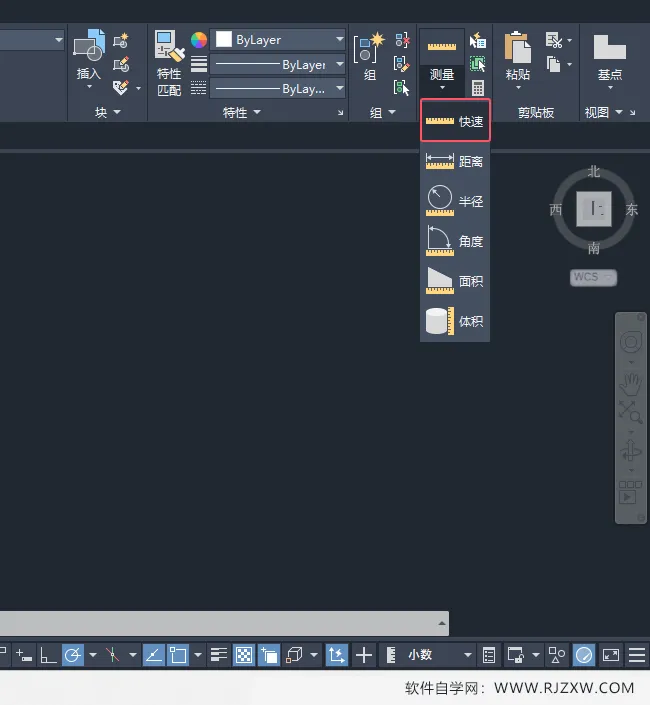Click the Group Edit icon
This screenshot has height=705, width=650.
(402, 64)
